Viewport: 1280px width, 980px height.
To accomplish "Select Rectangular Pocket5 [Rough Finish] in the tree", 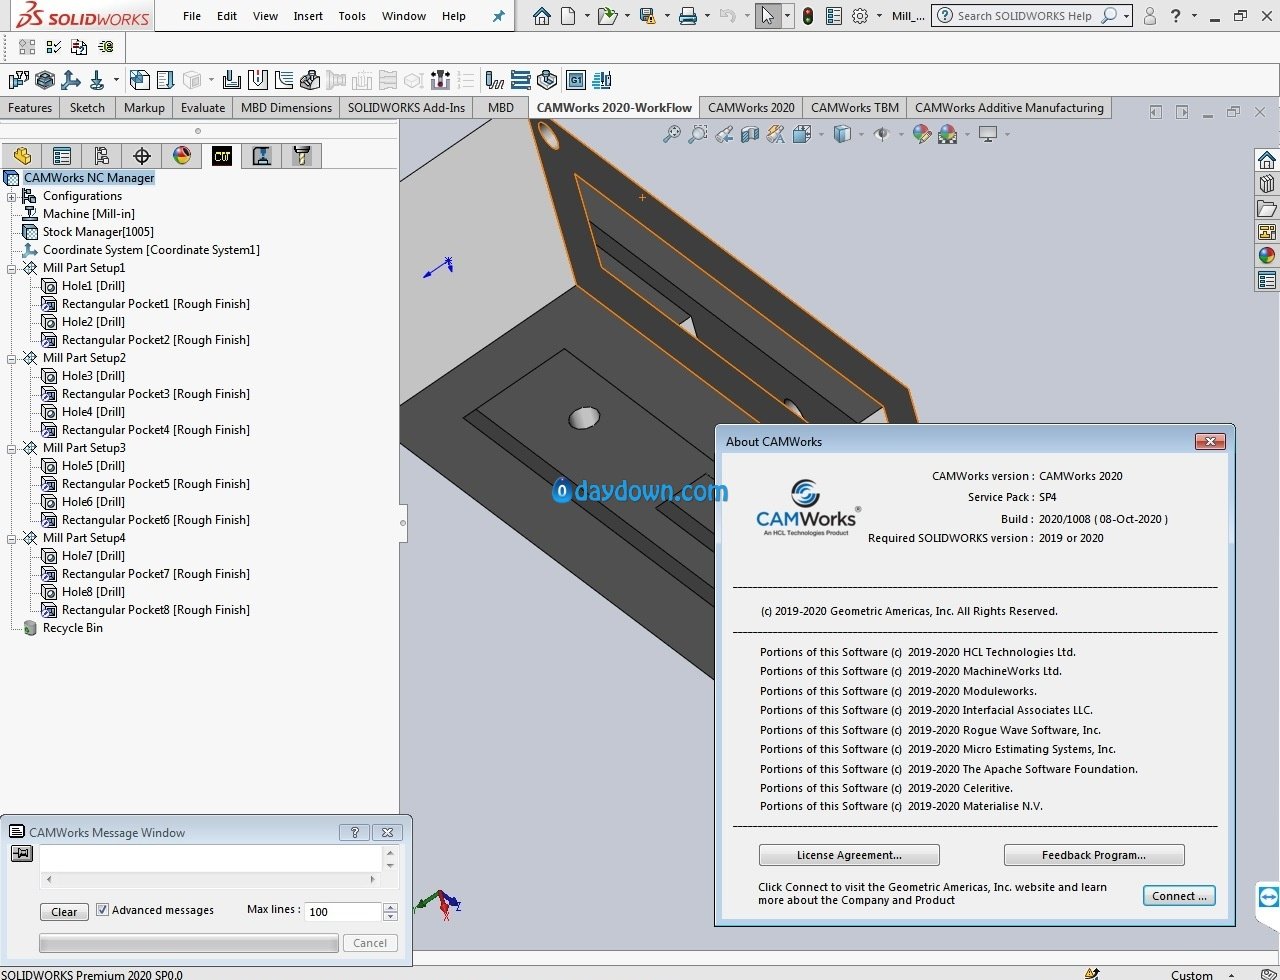I will click(155, 484).
